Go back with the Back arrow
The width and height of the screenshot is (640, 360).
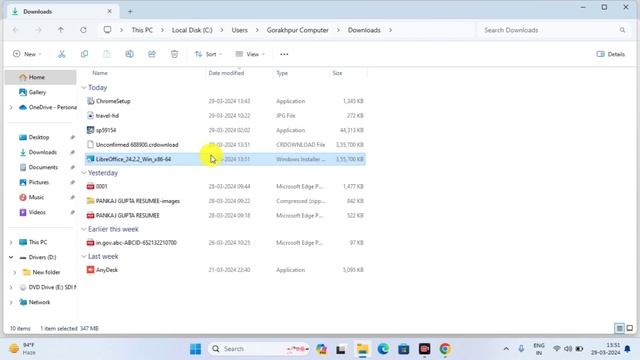(16, 30)
